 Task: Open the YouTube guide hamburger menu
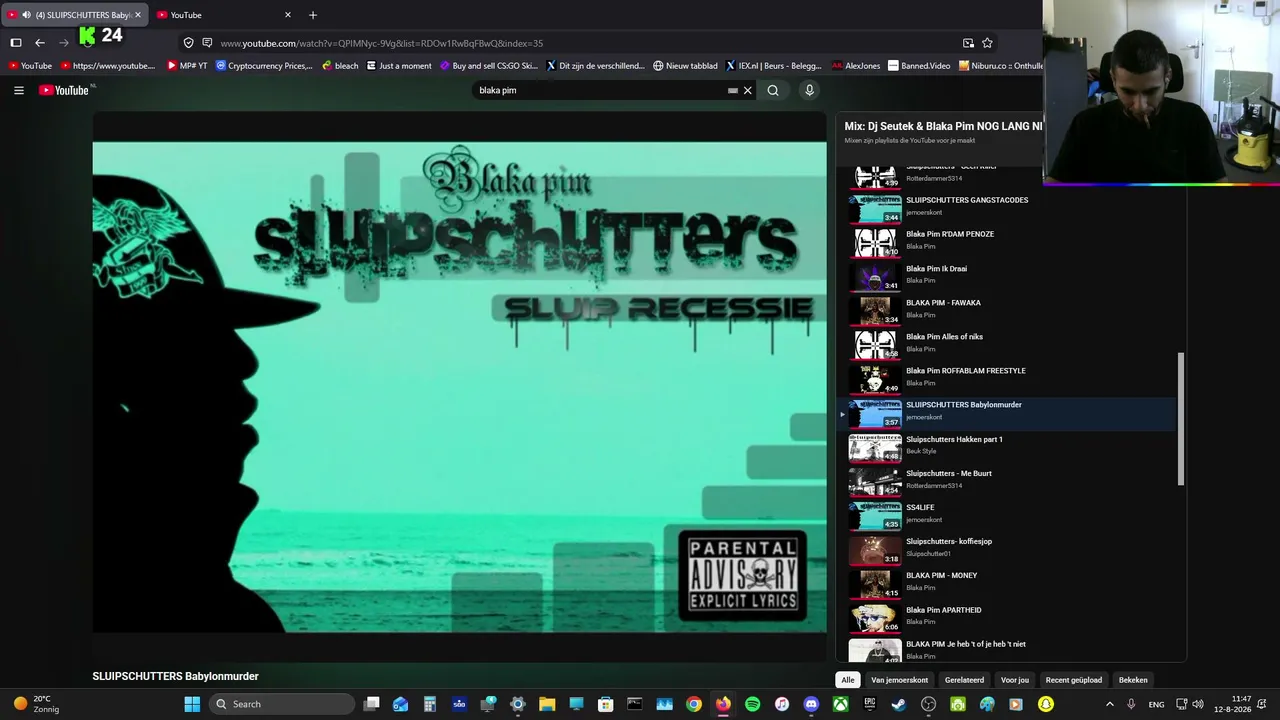coord(19,90)
